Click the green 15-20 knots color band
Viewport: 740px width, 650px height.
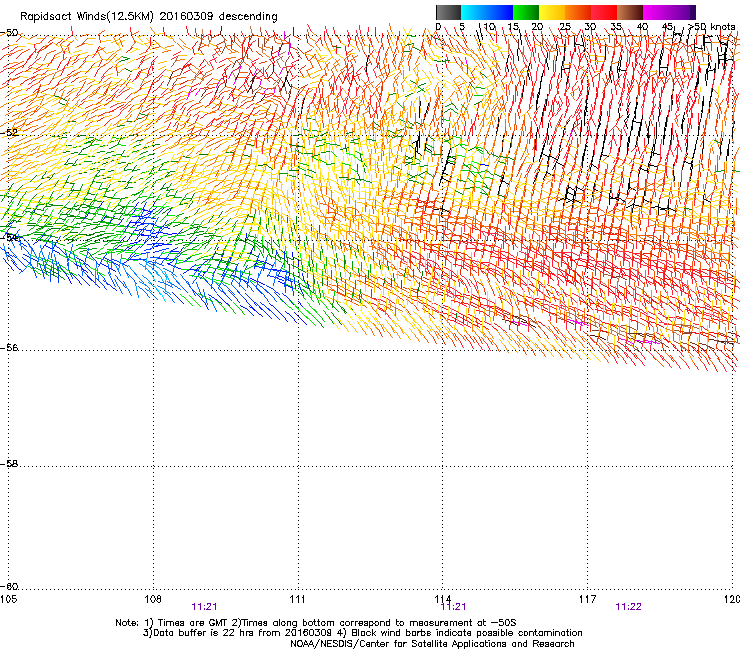tap(526, 12)
